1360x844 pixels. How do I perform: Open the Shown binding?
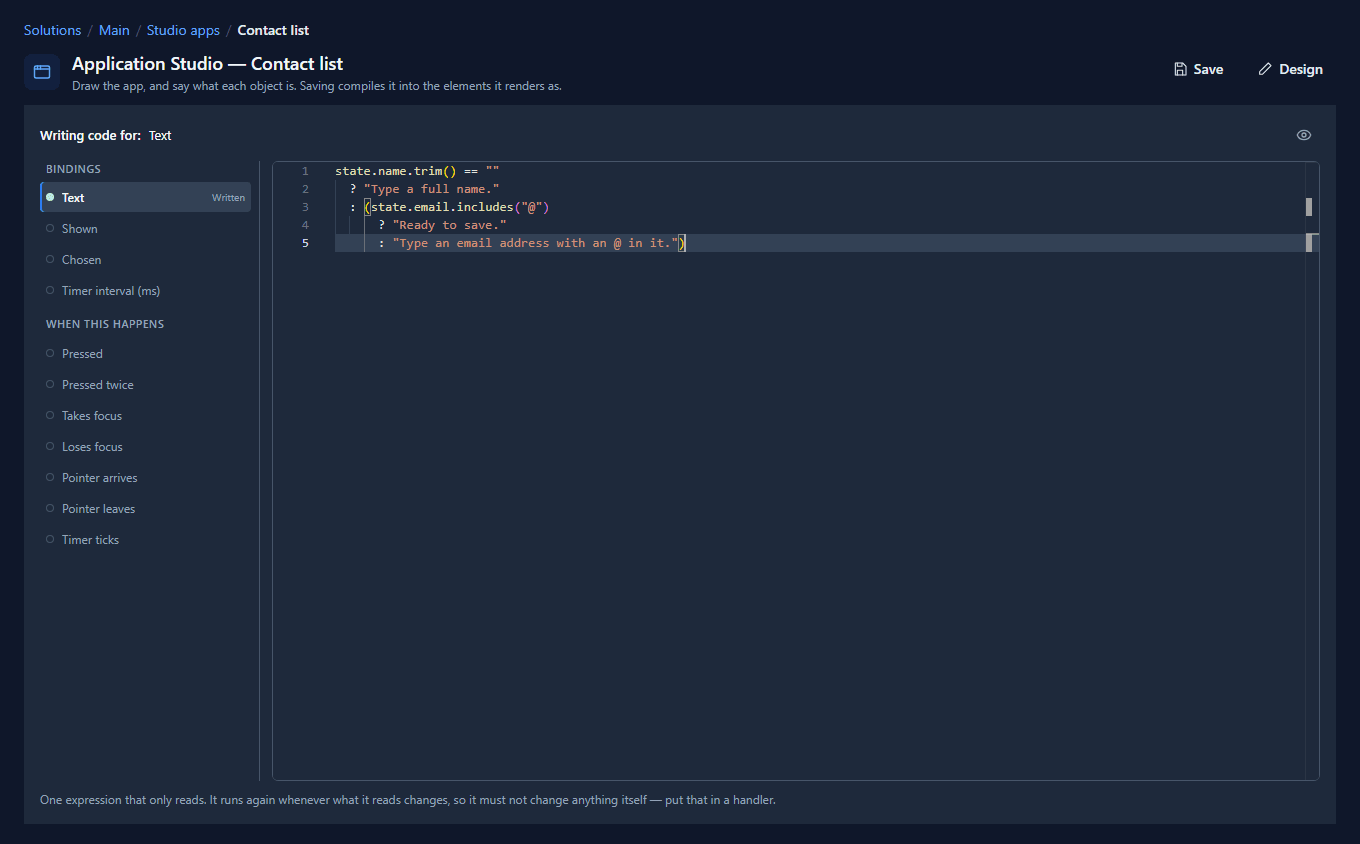coord(145,228)
